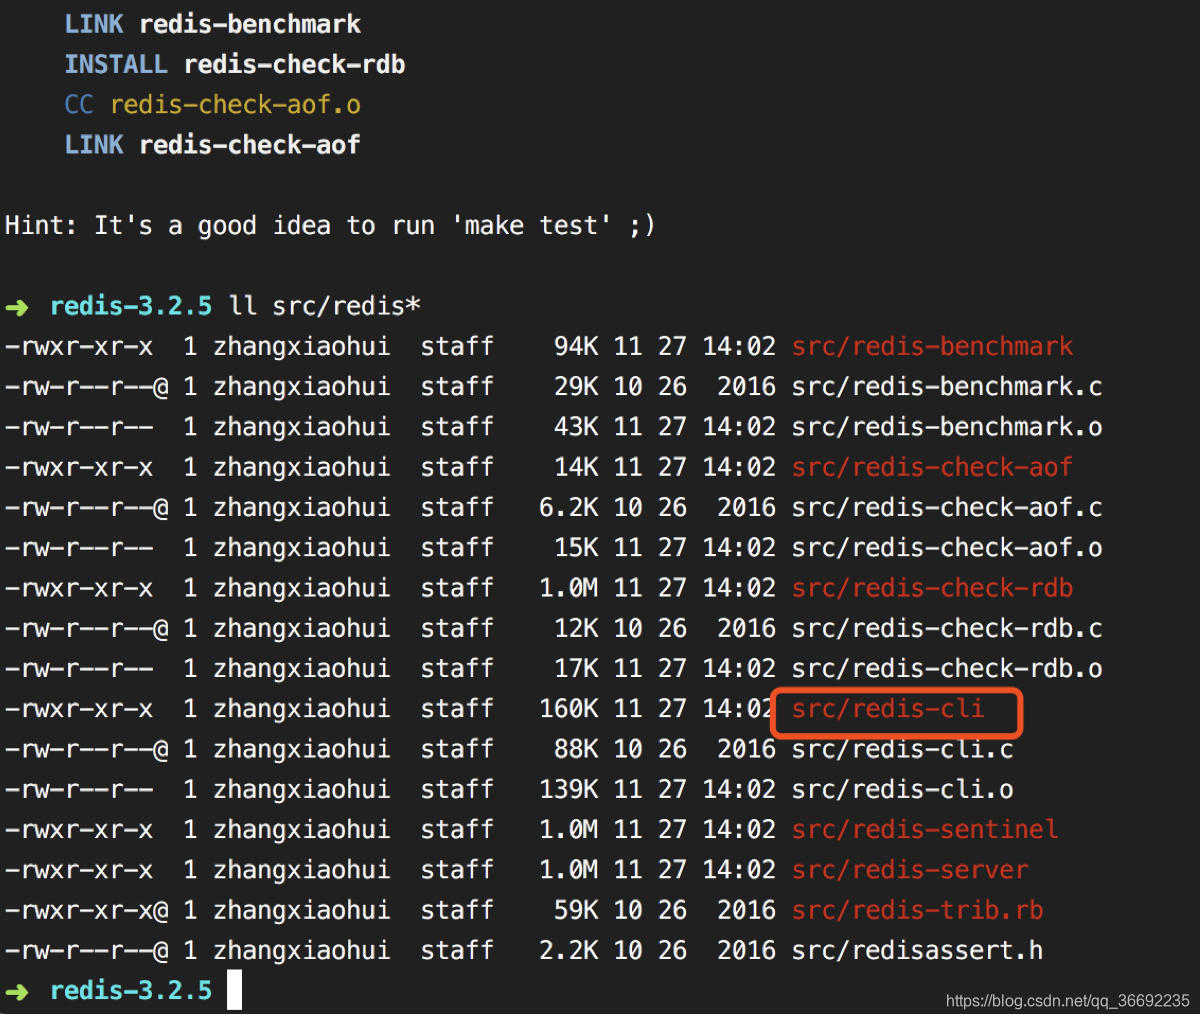
Task: Click the 6.2K size of redis-check-aof.c
Action: click(x=569, y=508)
